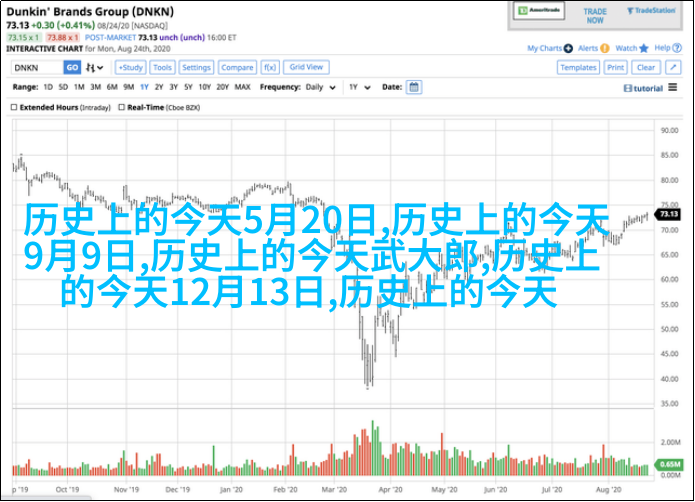Click the GO button
This screenshot has width=695, height=502.
72,67
